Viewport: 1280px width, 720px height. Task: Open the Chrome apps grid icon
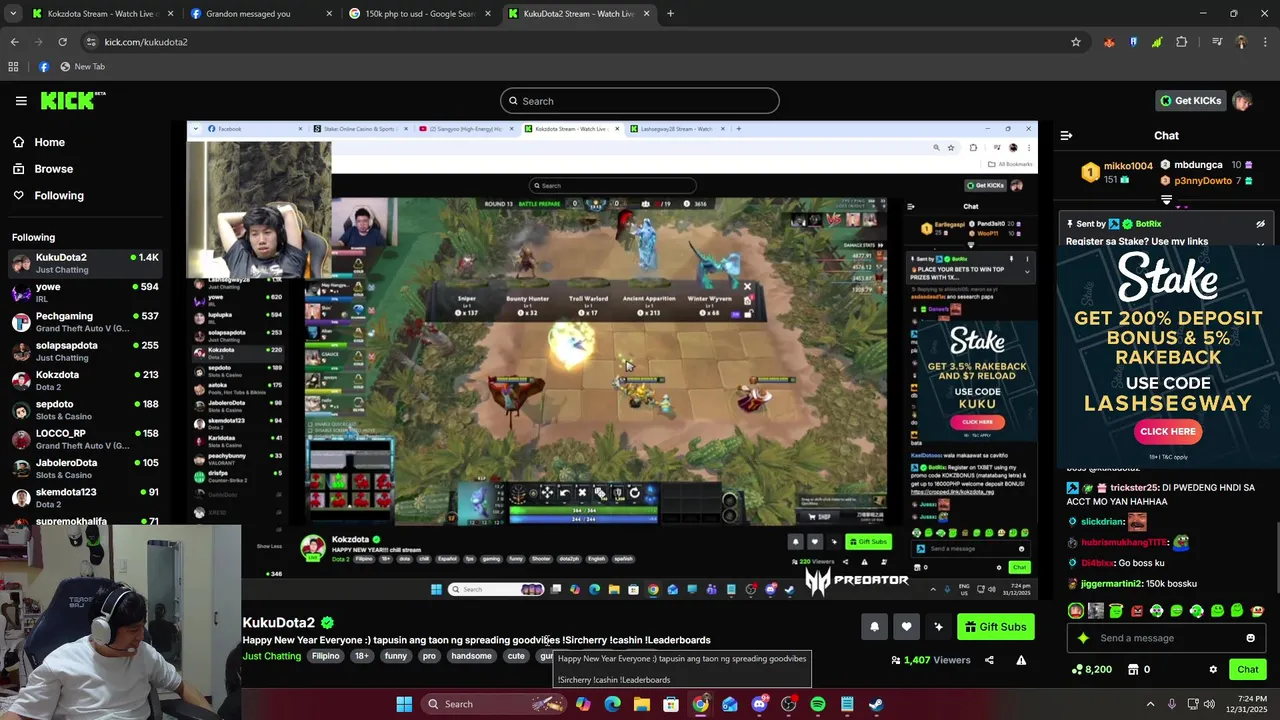pyautogui.click(x=13, y=67)
